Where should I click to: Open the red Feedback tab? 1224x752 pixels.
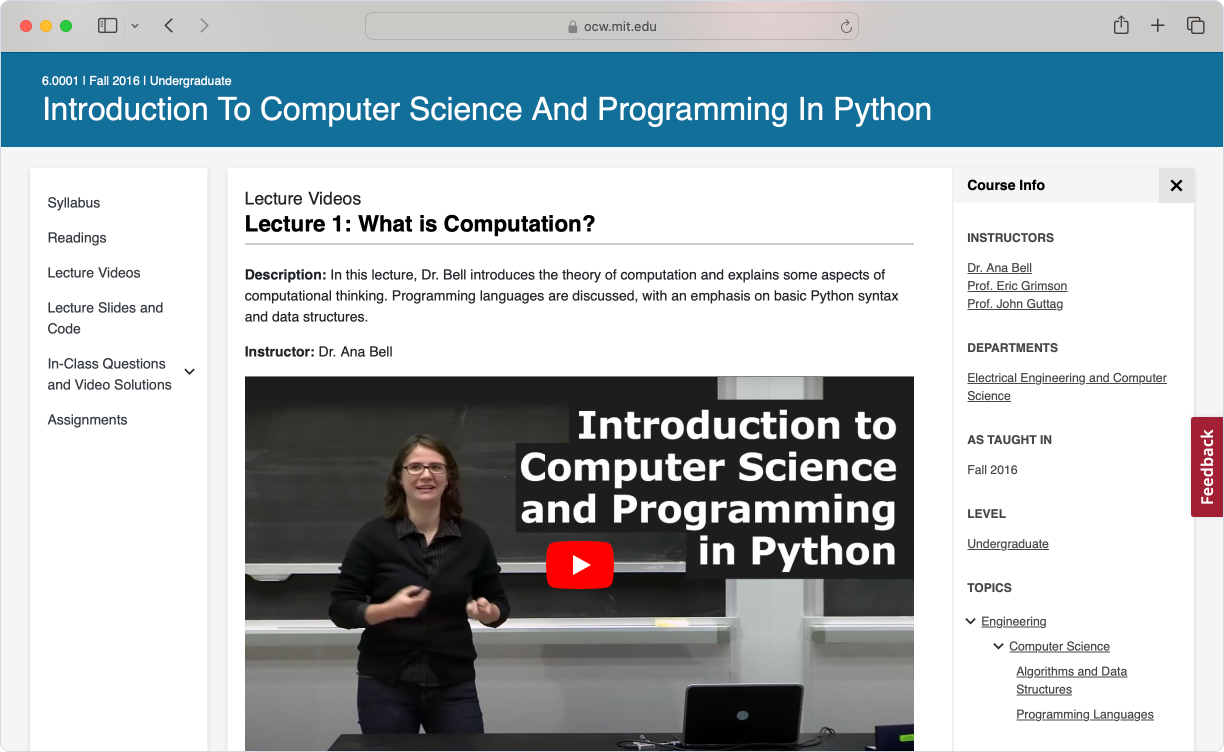(1207, 467)
